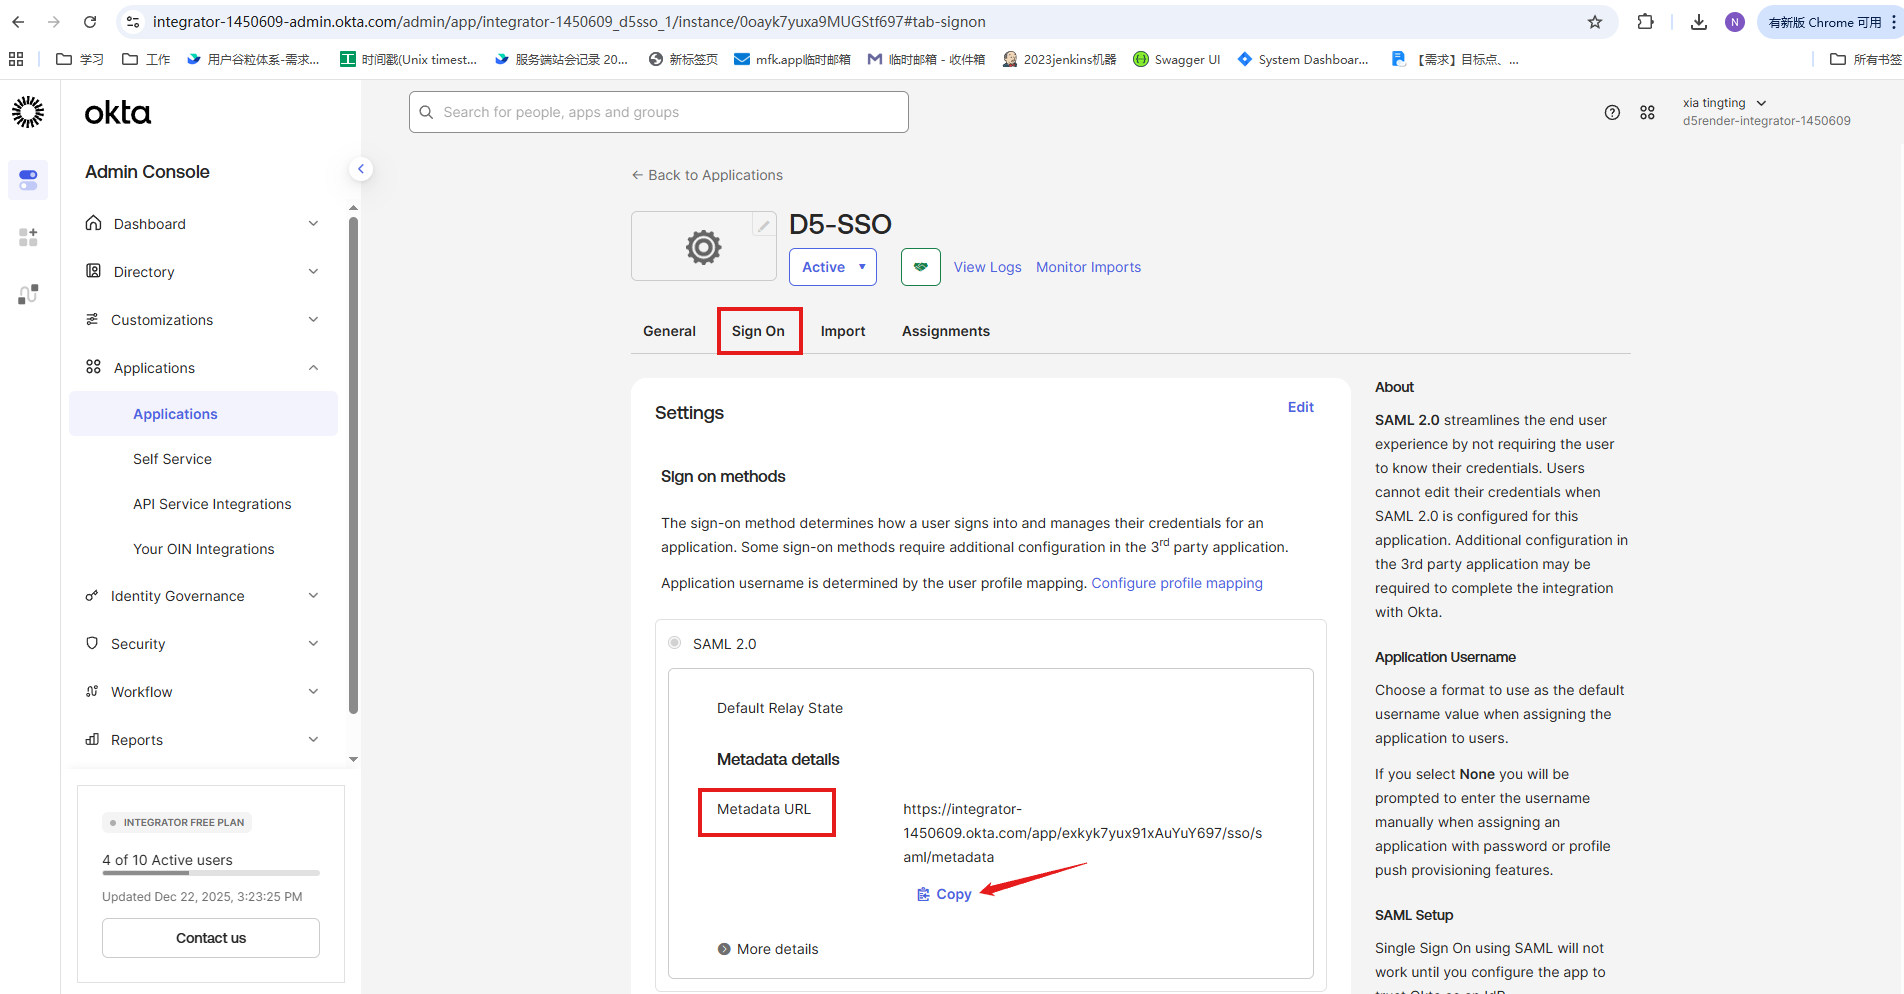
Task: Click the pencil icon to edit app logo
Action: click(x=763, y=226)
